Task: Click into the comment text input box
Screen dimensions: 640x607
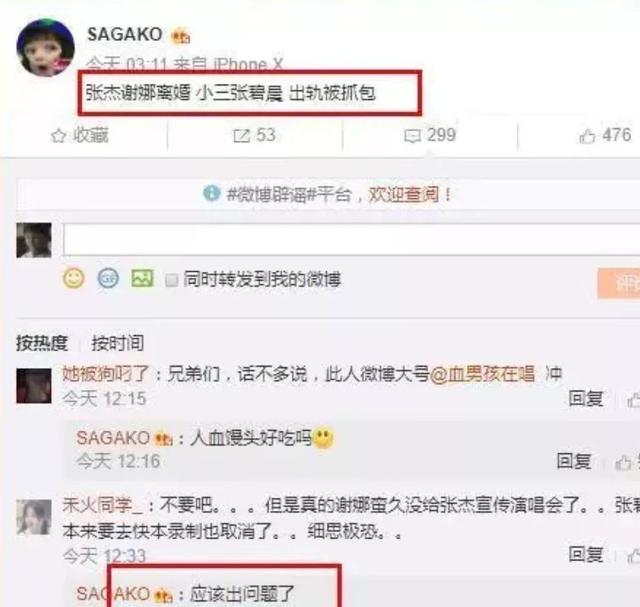Action: [x=351, y=240]
